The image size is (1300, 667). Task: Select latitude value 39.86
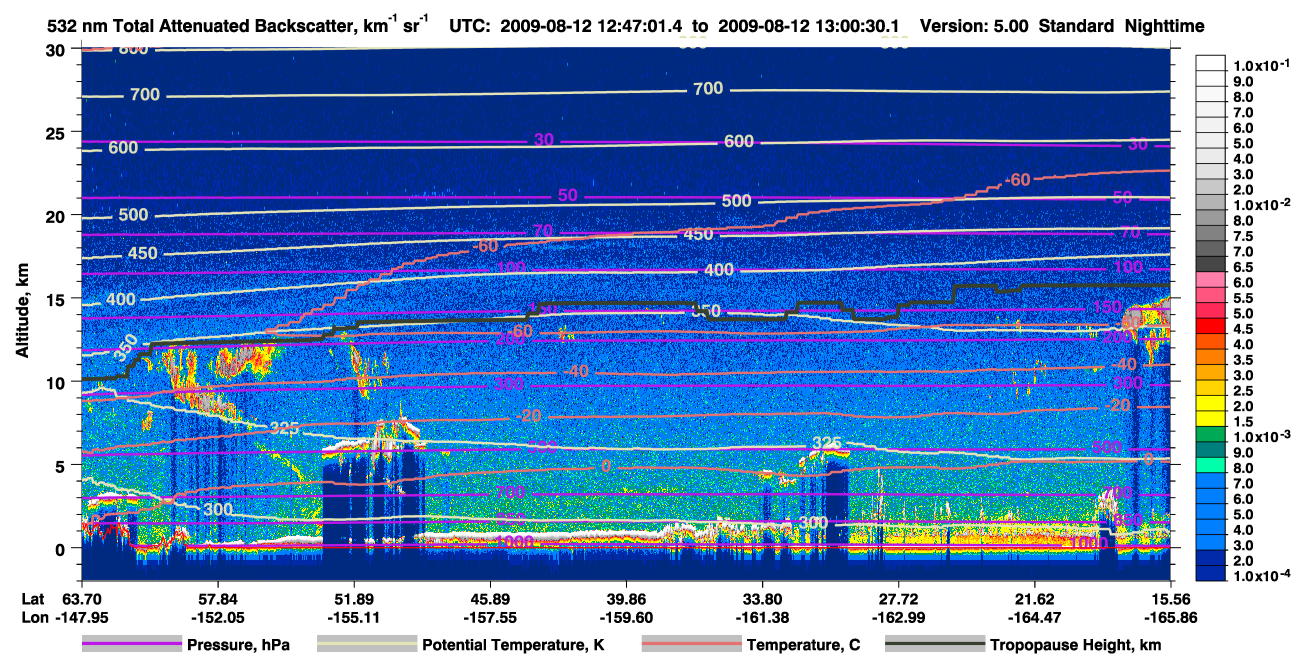(x=626, y=597)
